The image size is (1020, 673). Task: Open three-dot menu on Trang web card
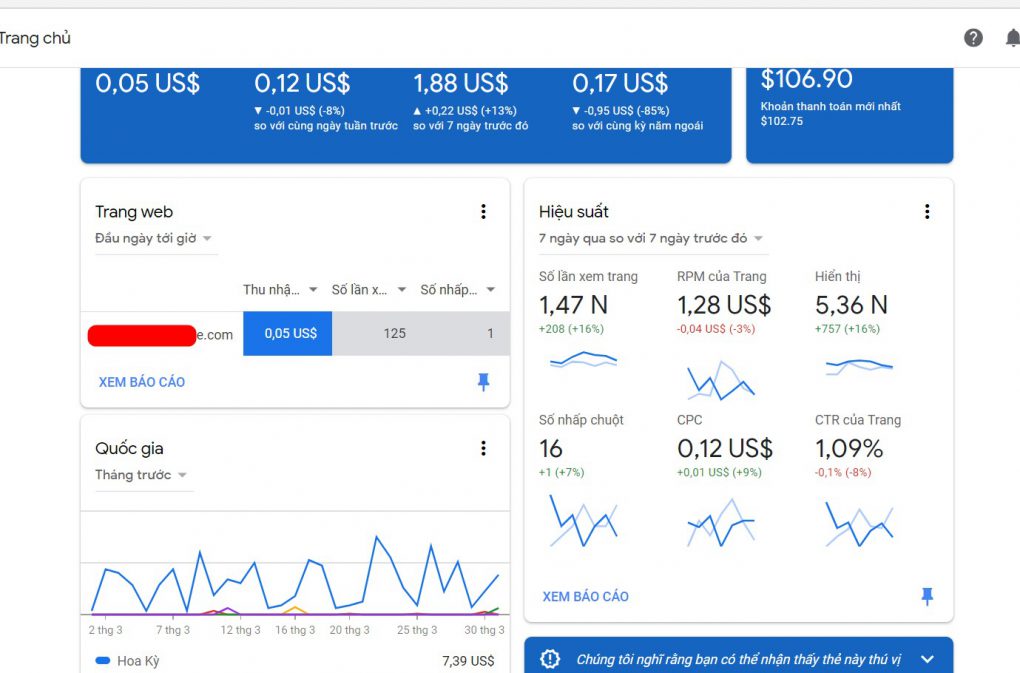point(483,211)
